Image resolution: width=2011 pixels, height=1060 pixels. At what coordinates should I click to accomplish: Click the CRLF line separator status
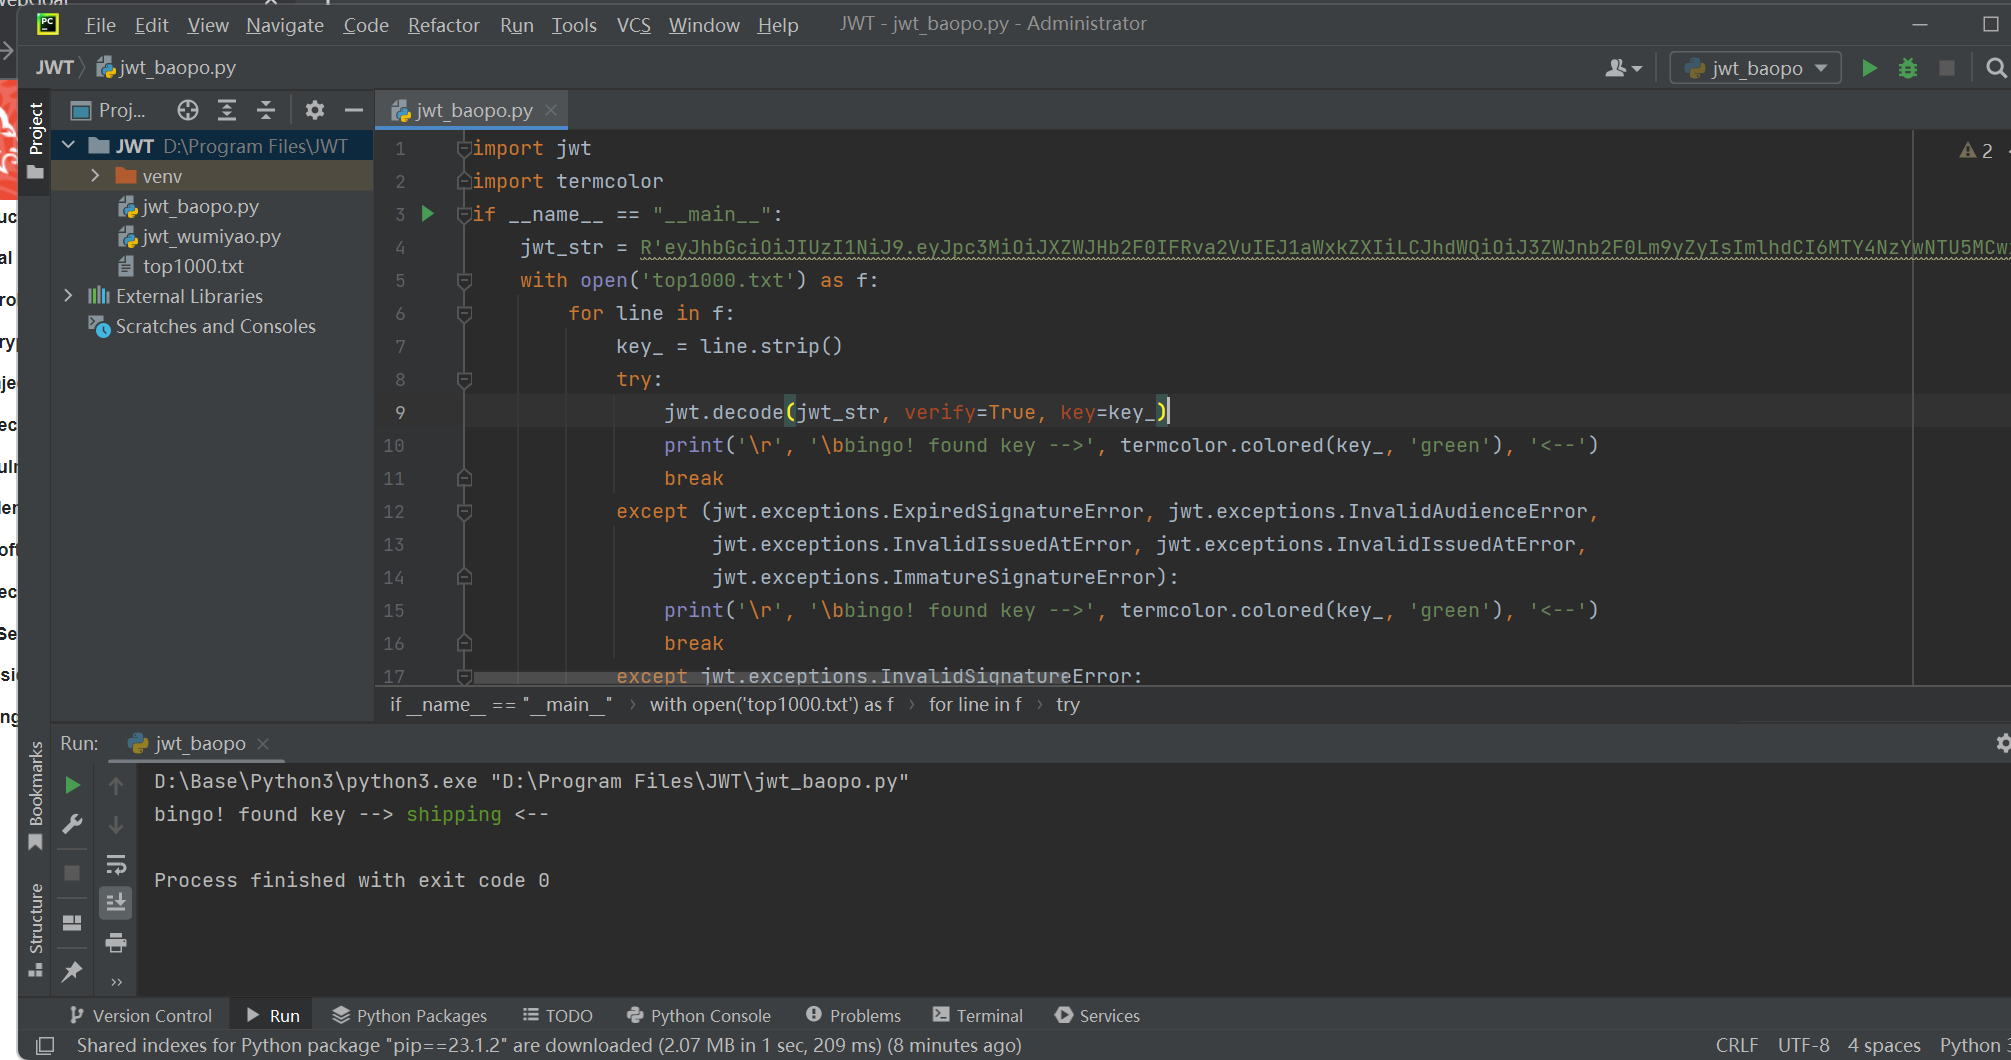click(1737, 1045)
